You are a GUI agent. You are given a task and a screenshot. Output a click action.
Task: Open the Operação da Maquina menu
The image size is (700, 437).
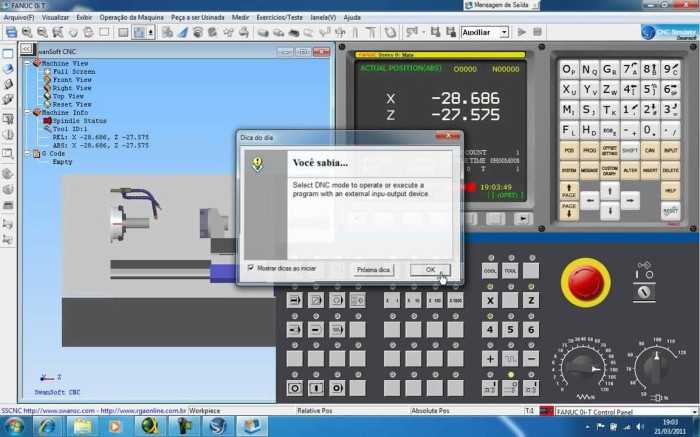click(x=131, y=17)
